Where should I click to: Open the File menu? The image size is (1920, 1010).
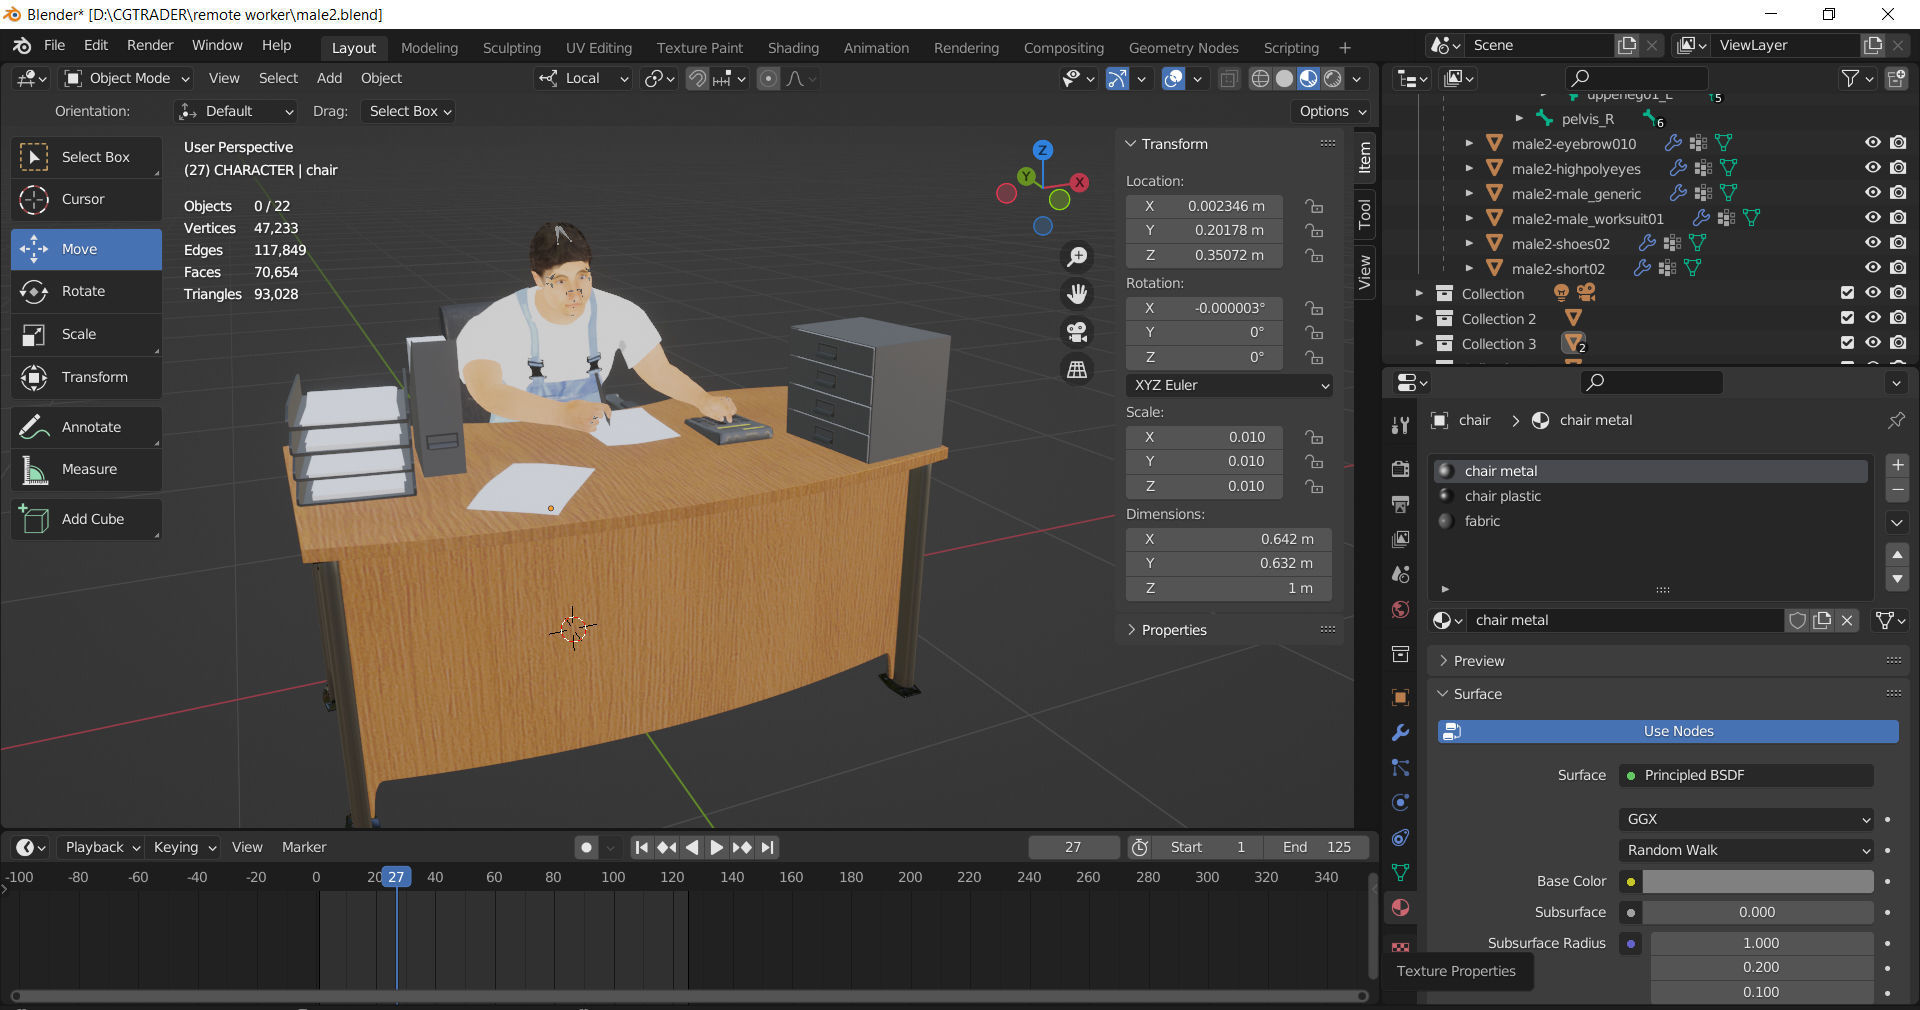point(54,45)
